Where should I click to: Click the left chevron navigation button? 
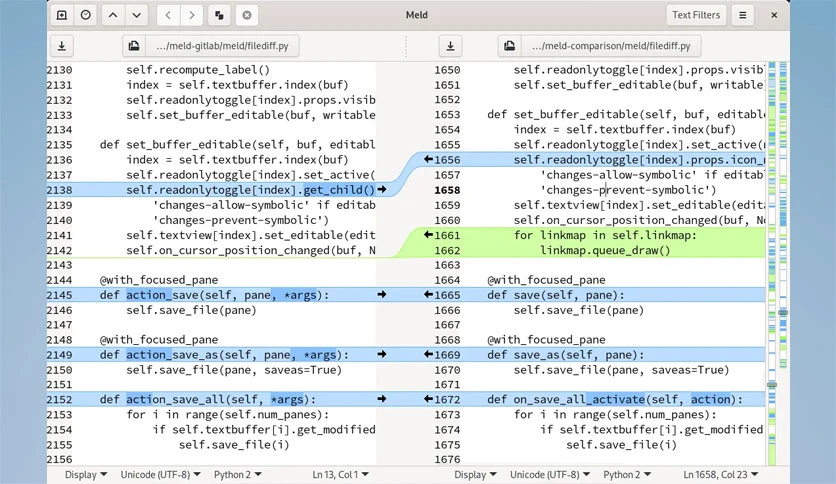[x=168, y=15]
